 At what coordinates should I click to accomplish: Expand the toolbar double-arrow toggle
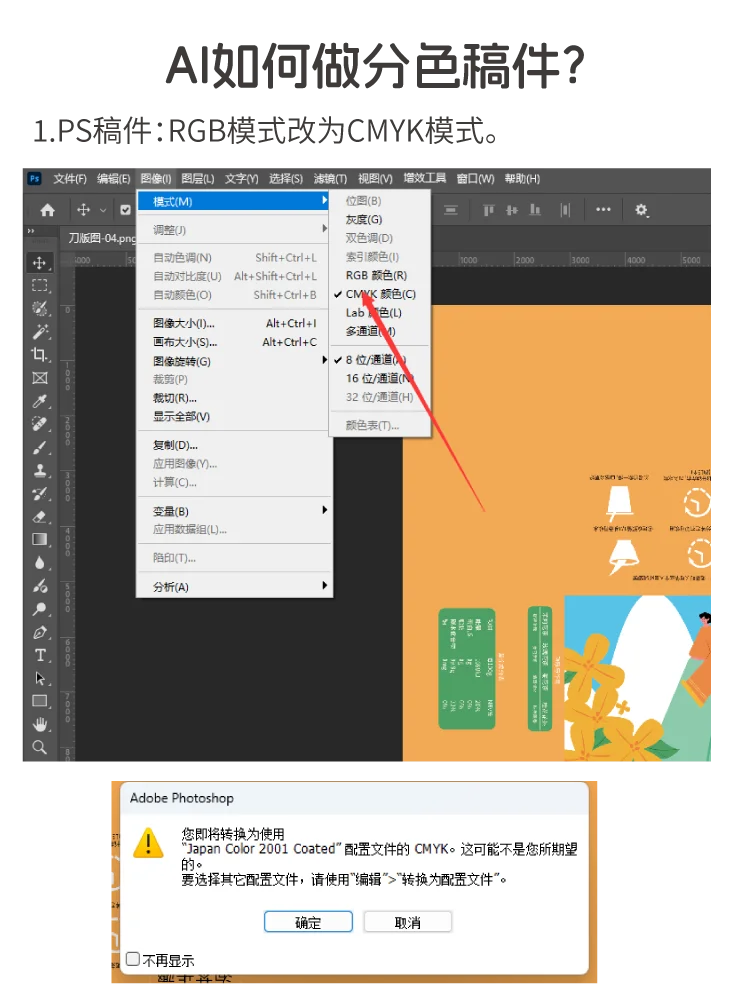[x=31, y=231]
